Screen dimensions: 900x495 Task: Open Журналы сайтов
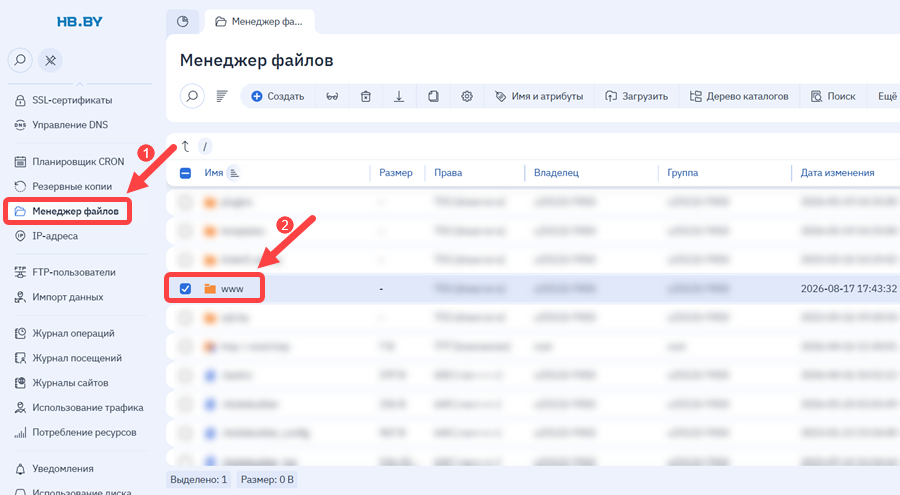70,382
